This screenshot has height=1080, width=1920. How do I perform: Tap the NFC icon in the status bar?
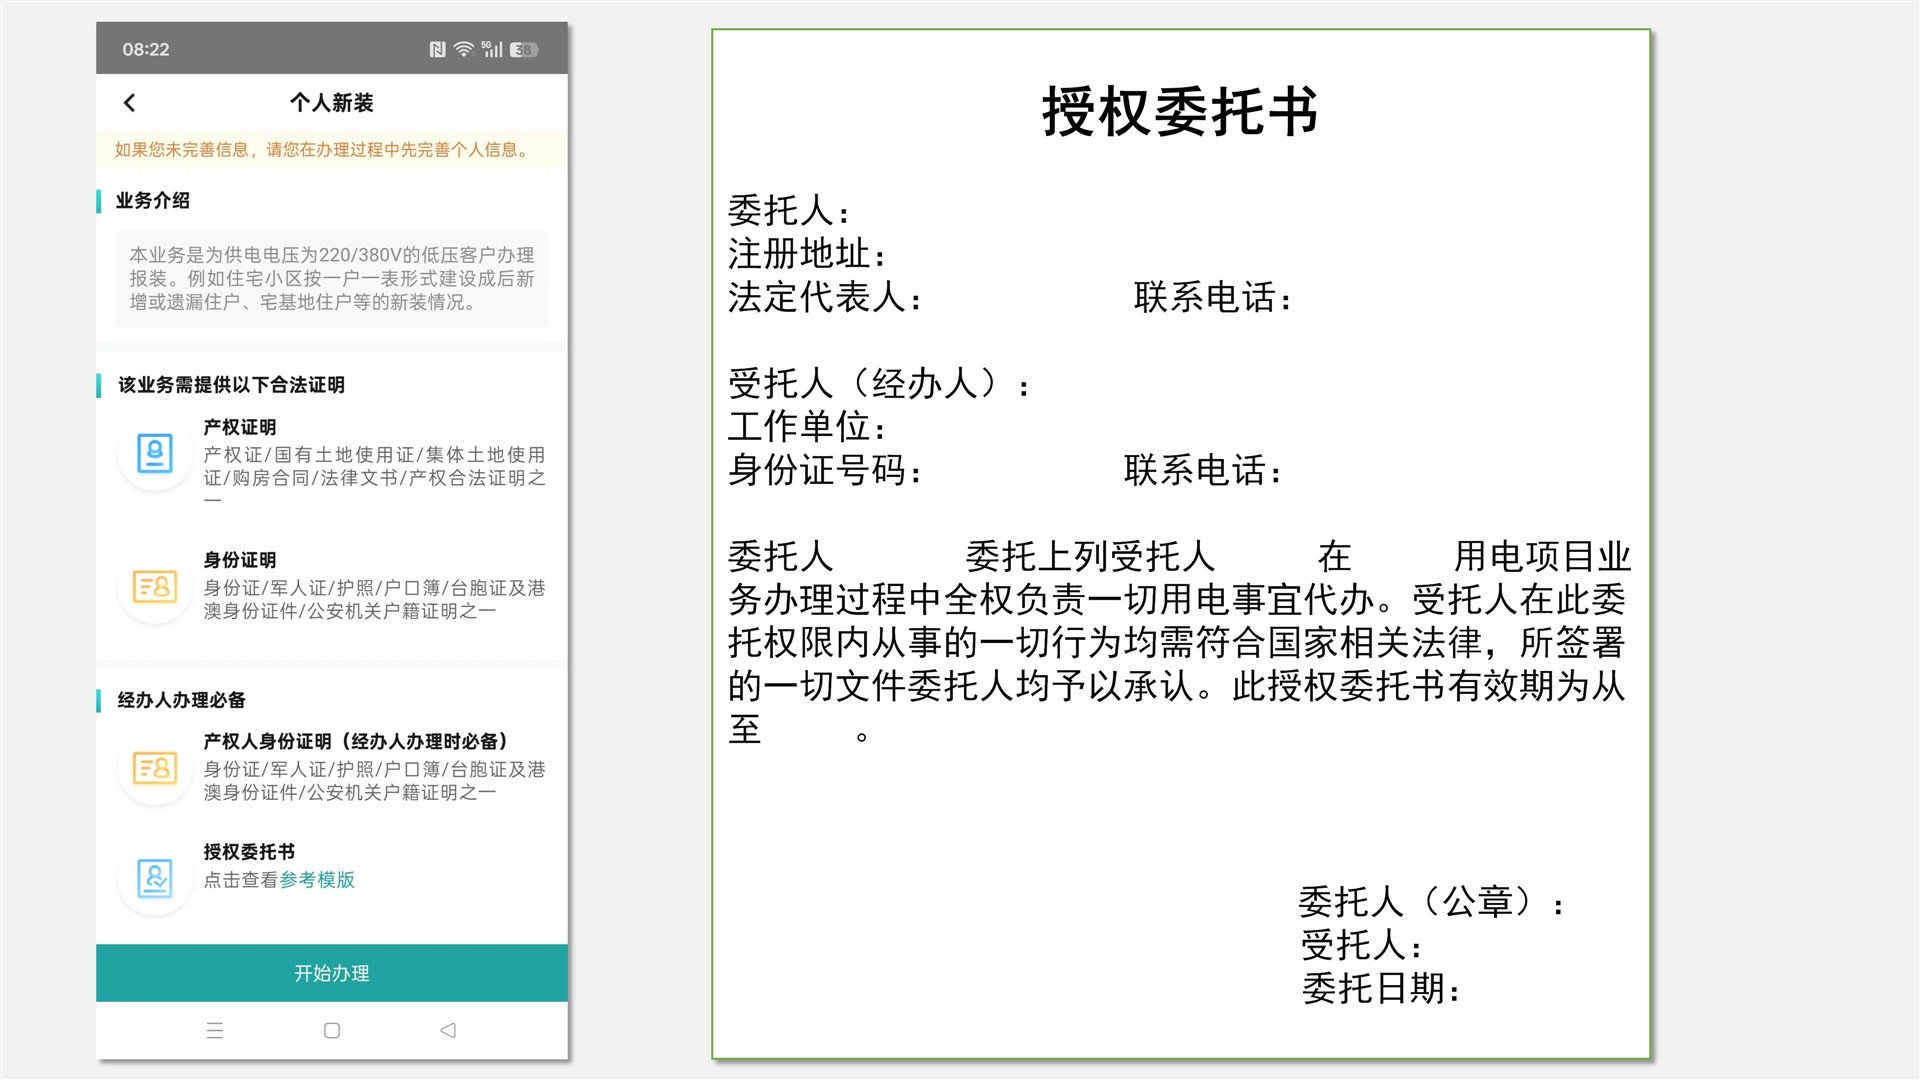point(436,49)
